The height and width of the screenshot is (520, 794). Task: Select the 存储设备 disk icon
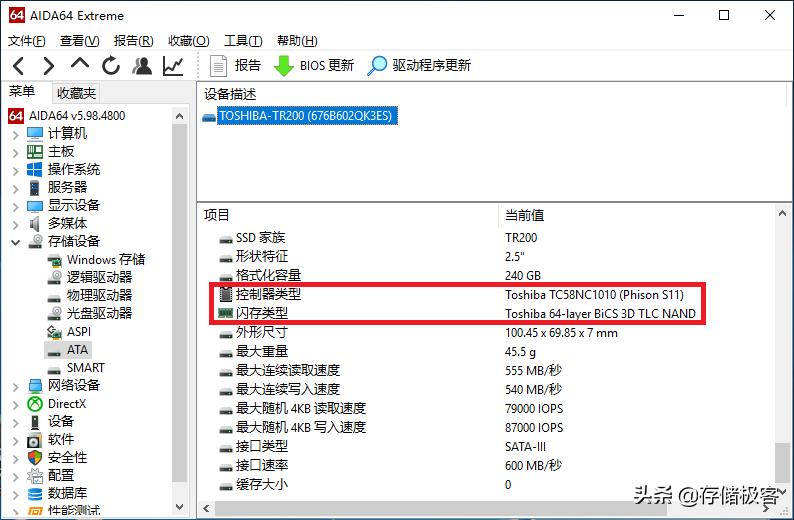(35, 241)
